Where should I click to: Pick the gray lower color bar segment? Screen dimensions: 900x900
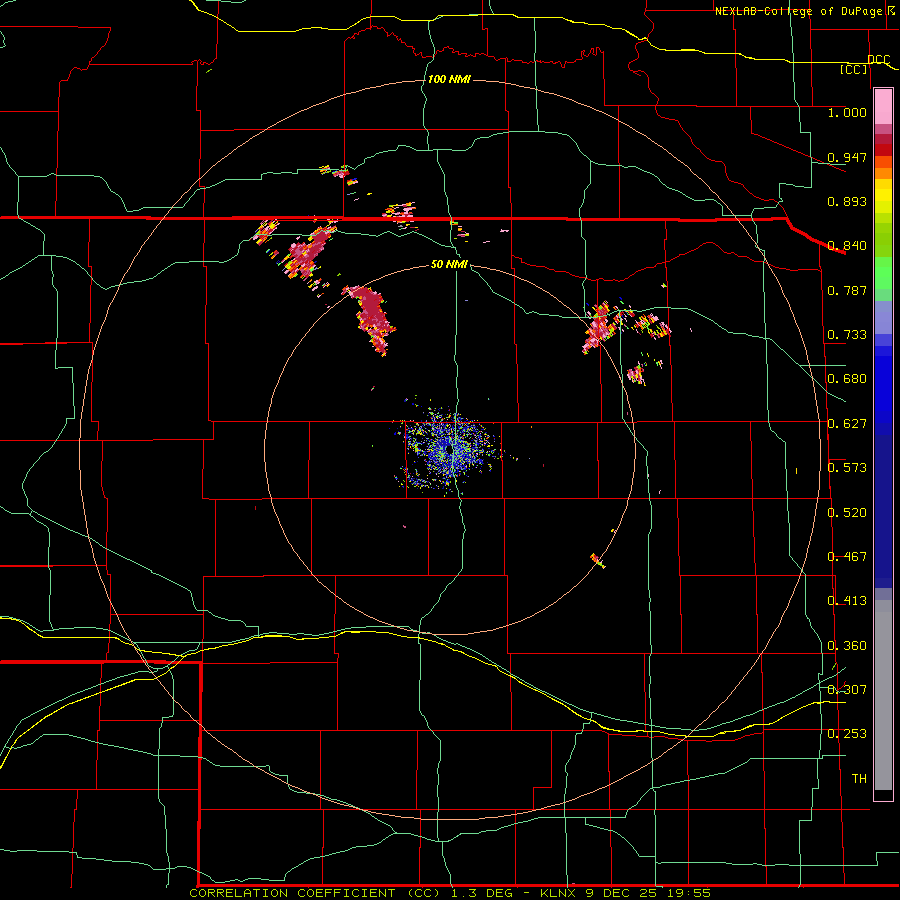883,695
